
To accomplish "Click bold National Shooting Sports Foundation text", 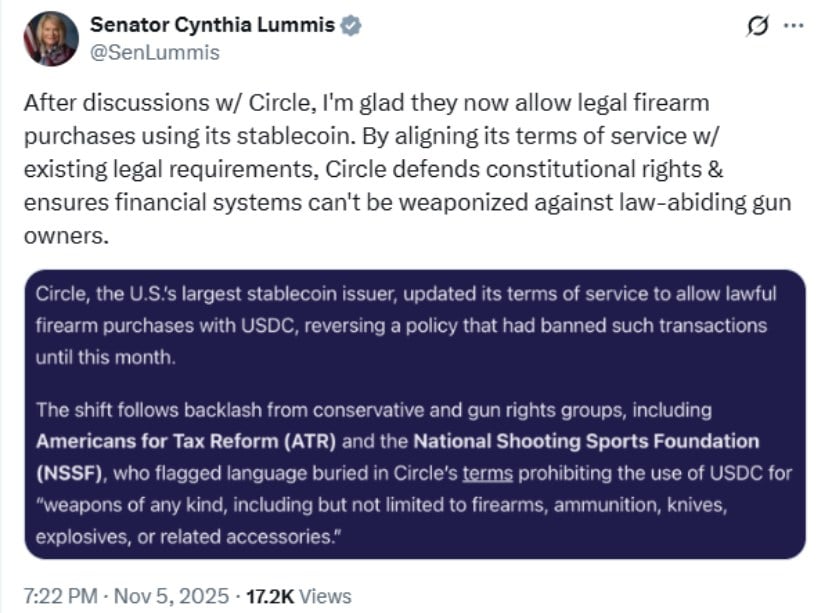I will (586, 440).
